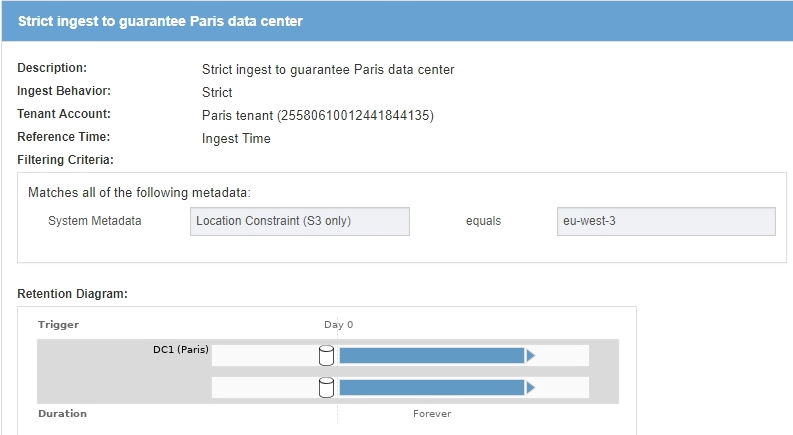Image resolution: width=793 pixels, height=435 pixels.
Task: Click the second storage cylinder icon
Action: [326, 387]
